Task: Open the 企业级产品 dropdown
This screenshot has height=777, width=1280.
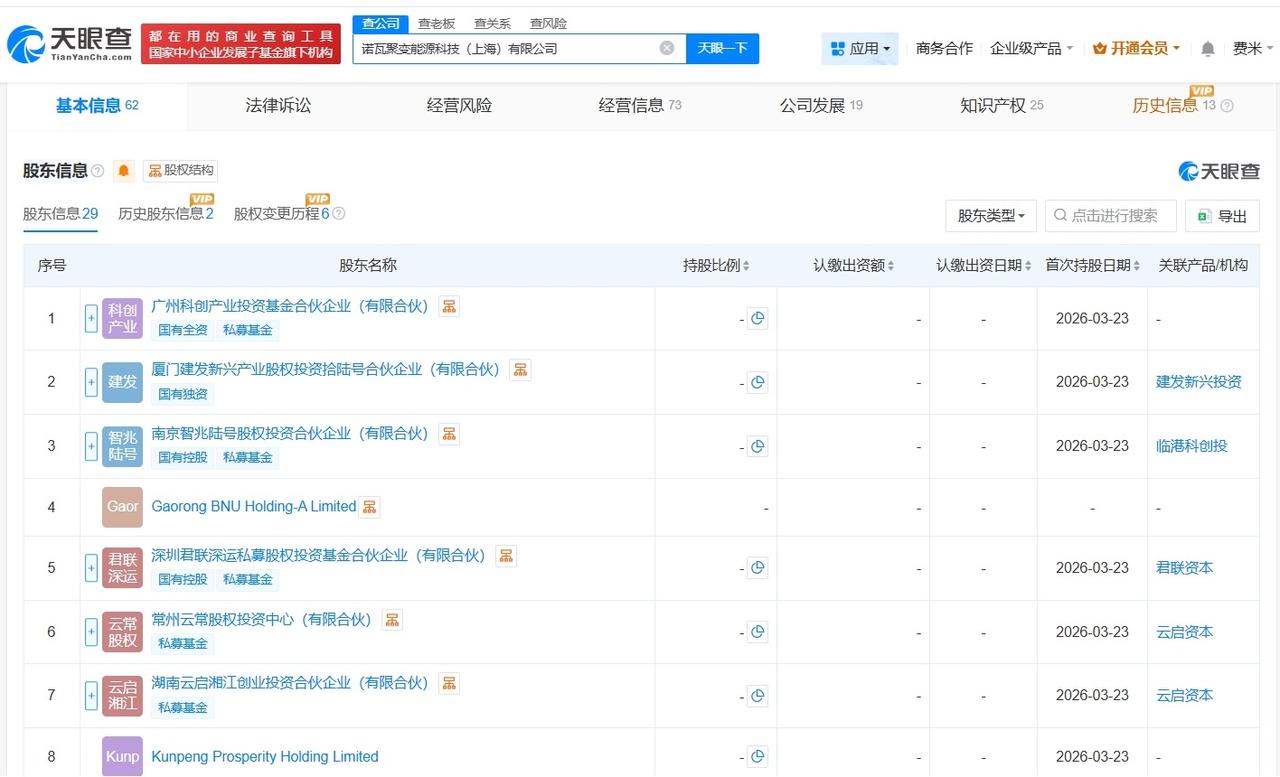Action: (x=1031, y=48)
